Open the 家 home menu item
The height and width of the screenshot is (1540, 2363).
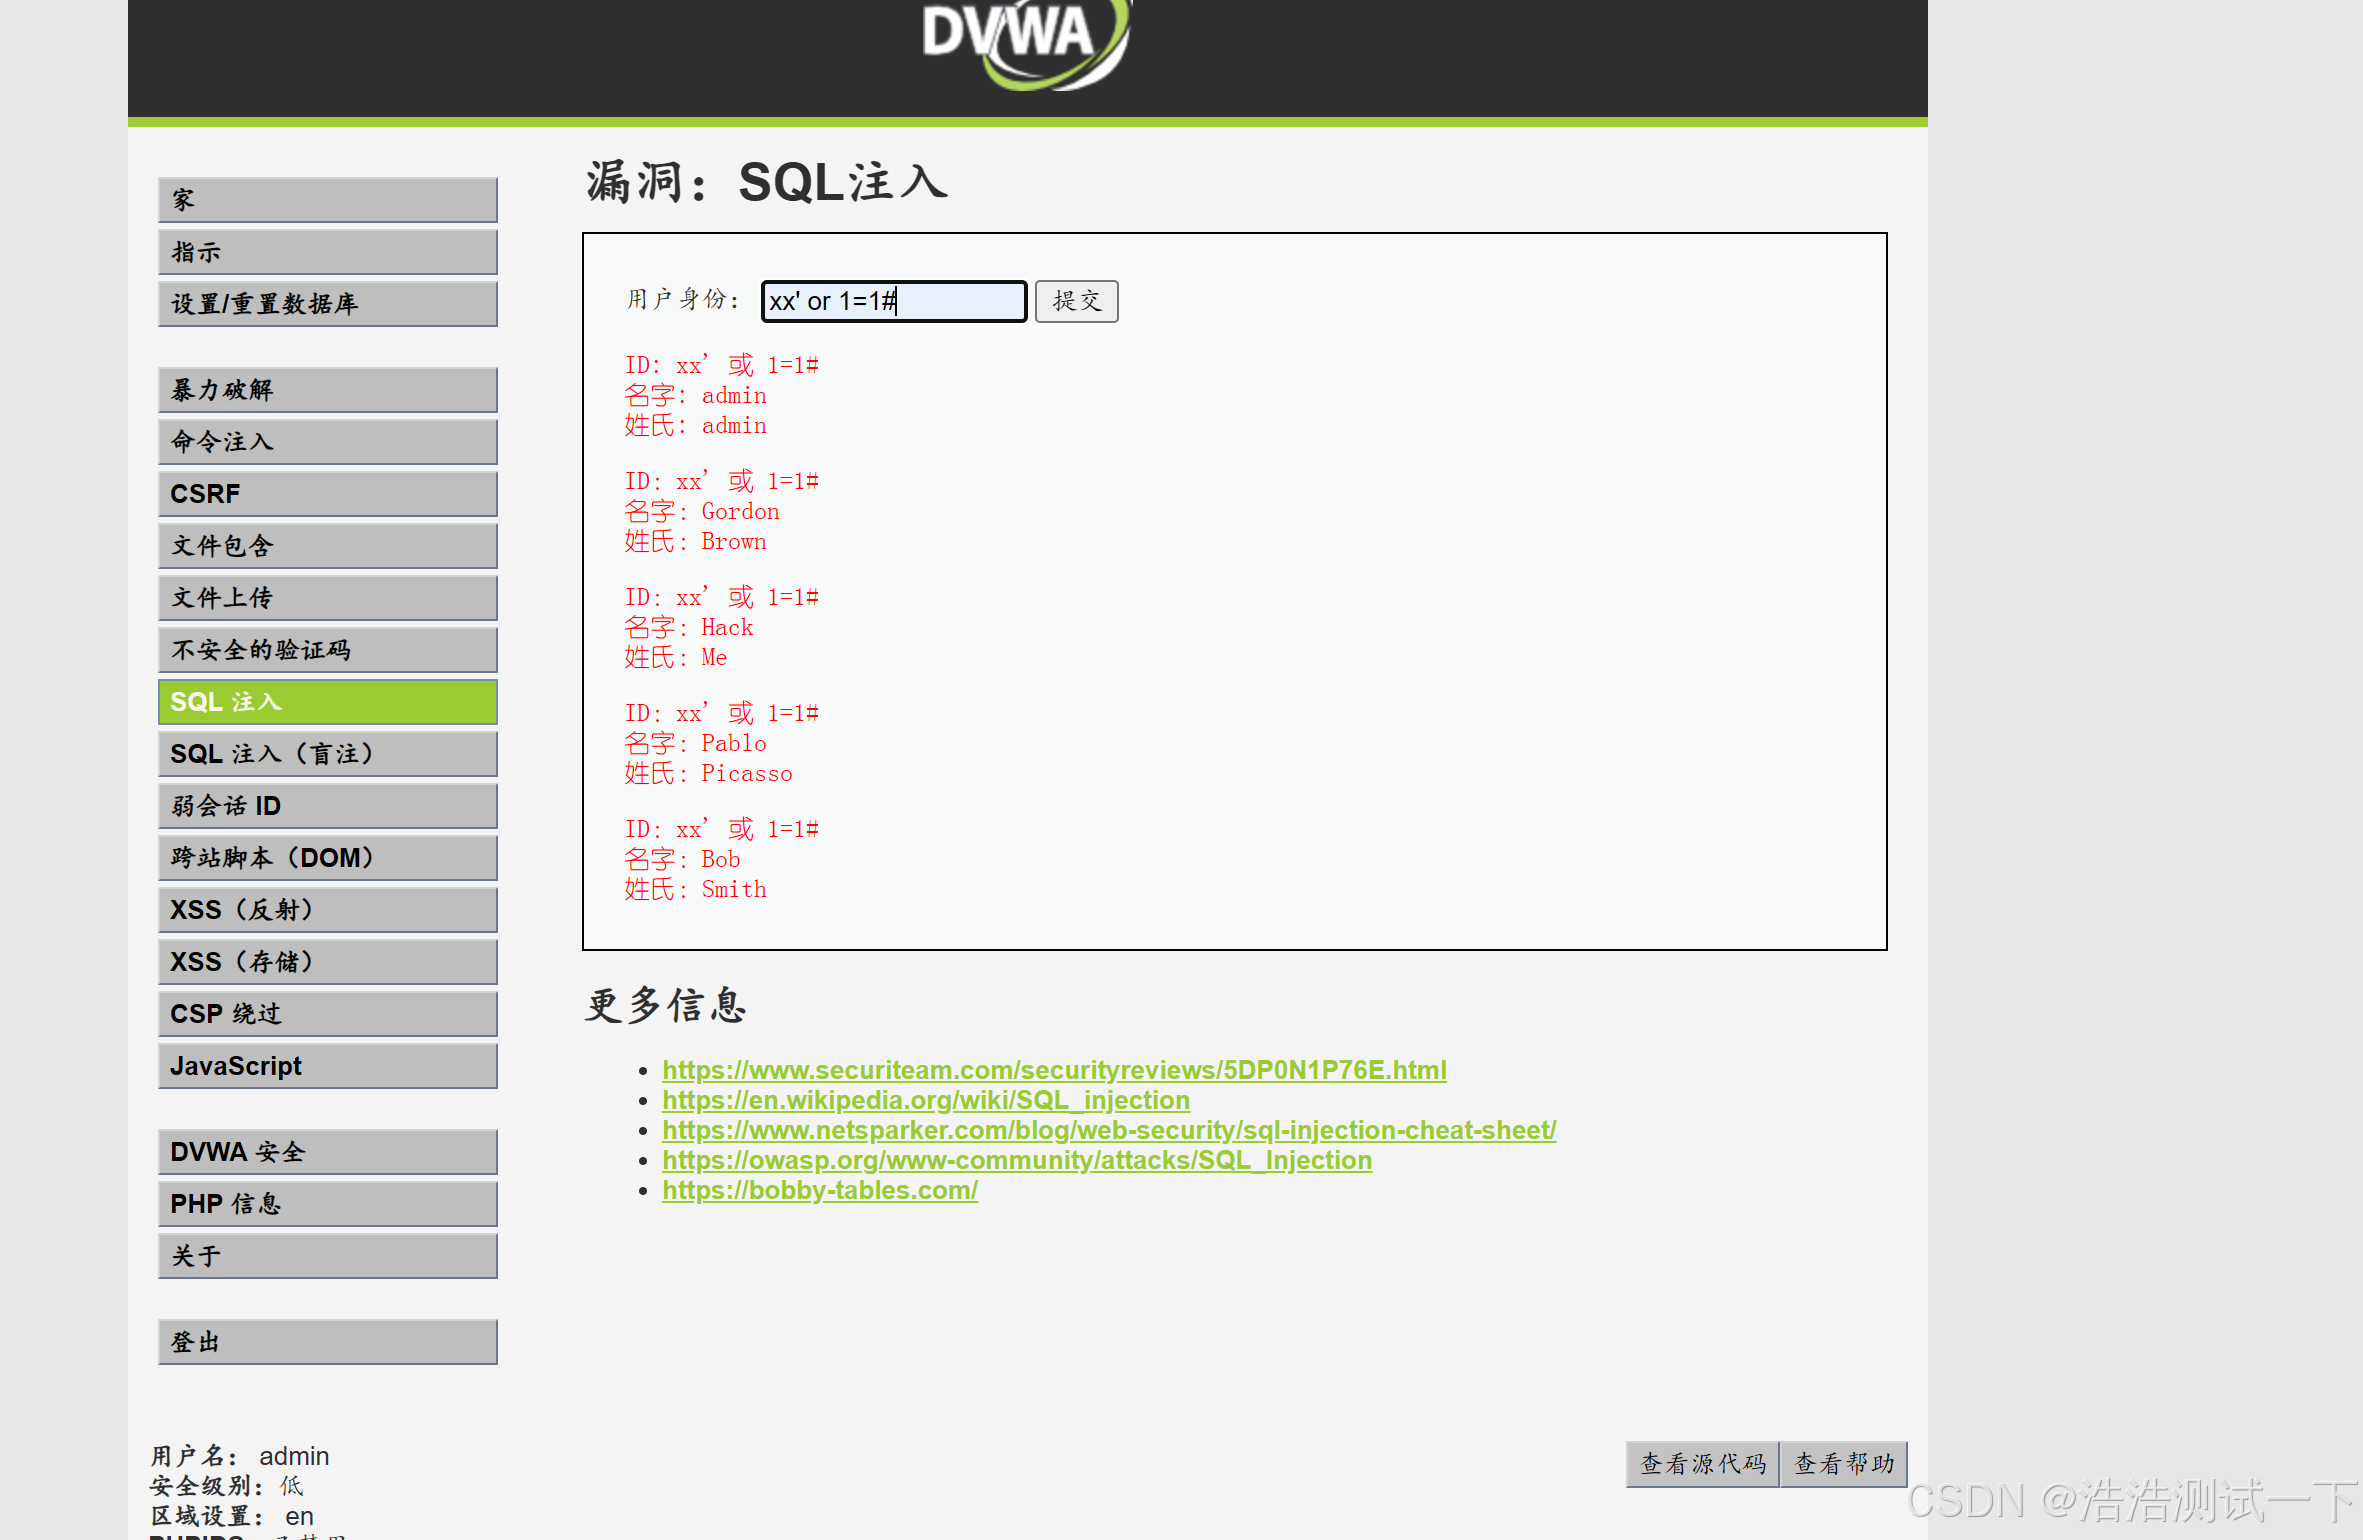(x=327, y=200)
